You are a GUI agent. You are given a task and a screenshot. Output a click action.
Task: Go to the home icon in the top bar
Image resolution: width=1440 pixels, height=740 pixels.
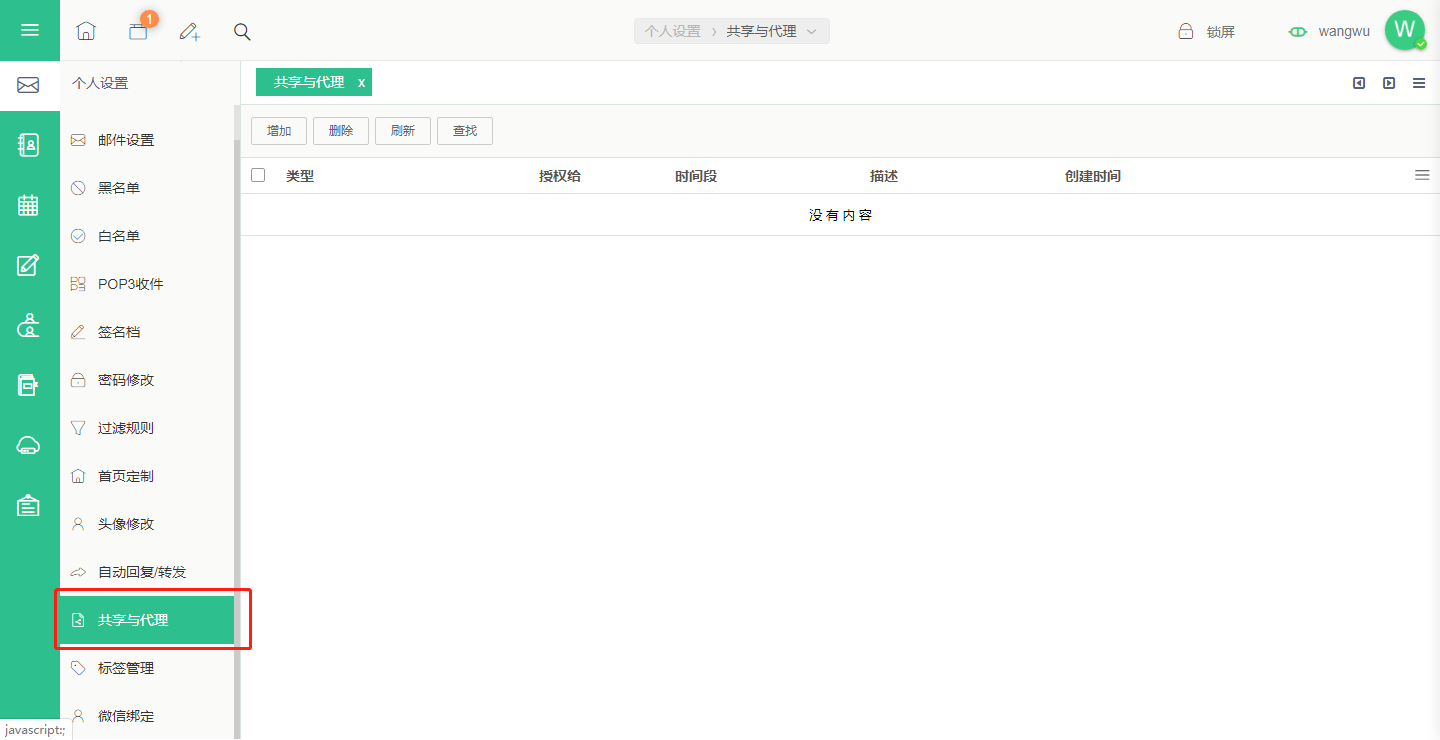[x=86, y=31]
